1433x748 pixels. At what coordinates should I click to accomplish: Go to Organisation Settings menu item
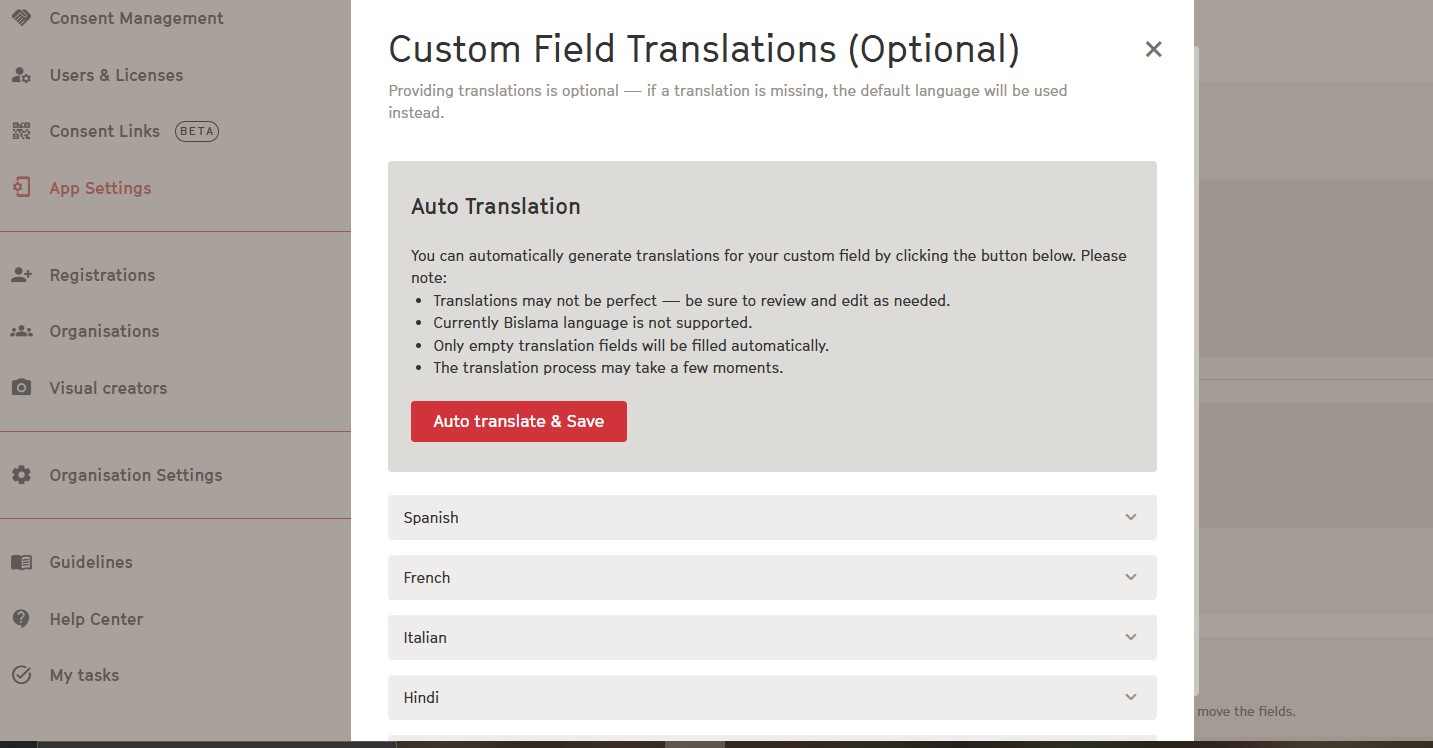pos(136,475)
